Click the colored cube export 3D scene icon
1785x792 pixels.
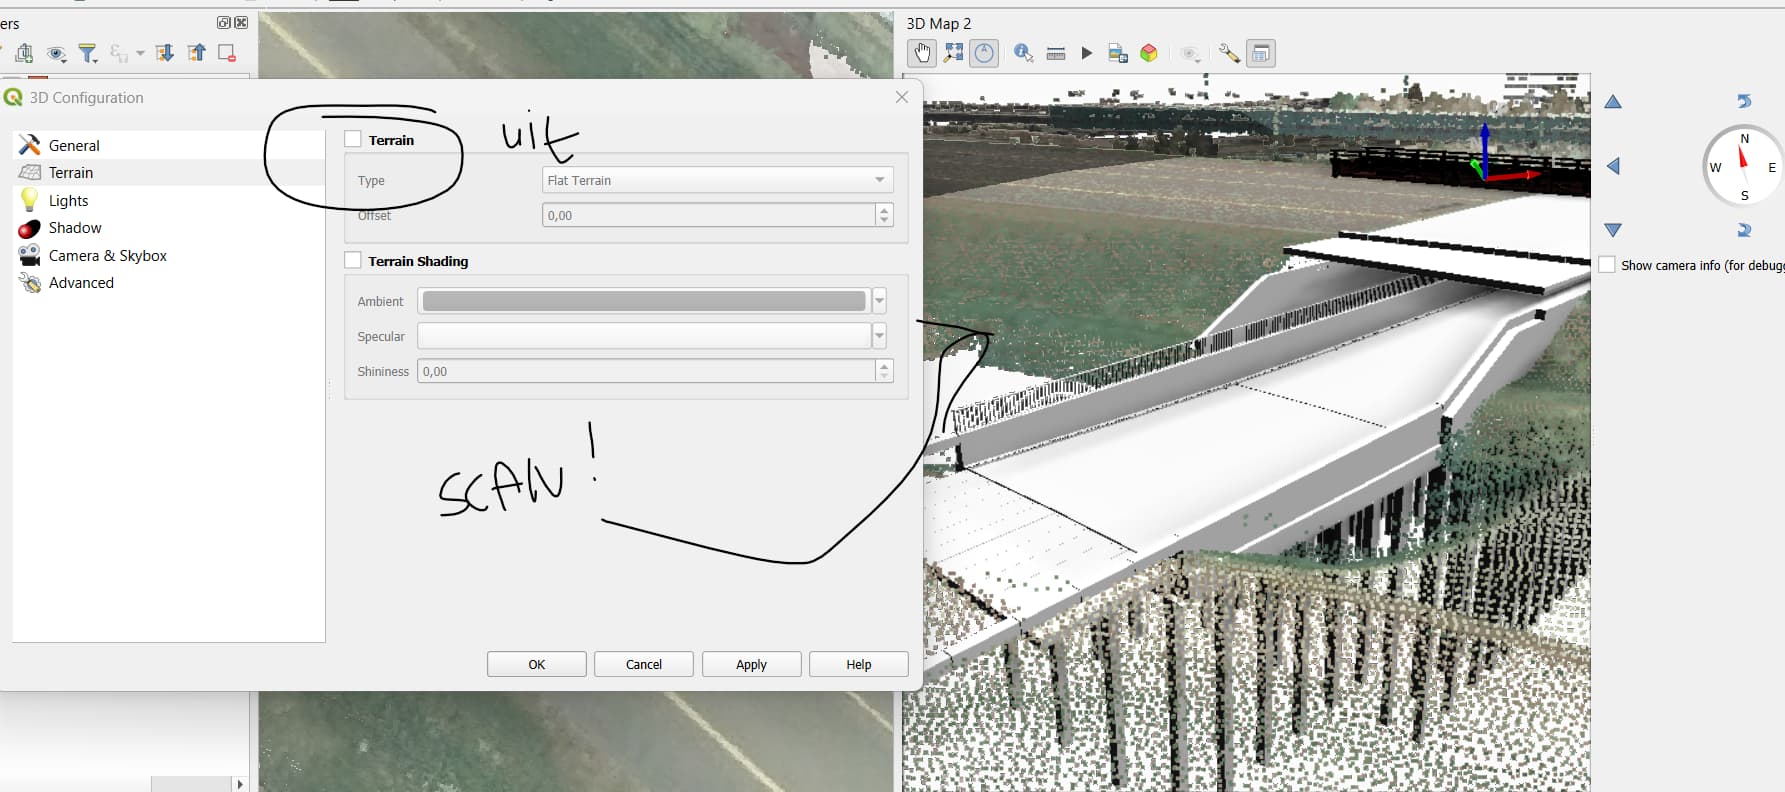point(1149,53)
